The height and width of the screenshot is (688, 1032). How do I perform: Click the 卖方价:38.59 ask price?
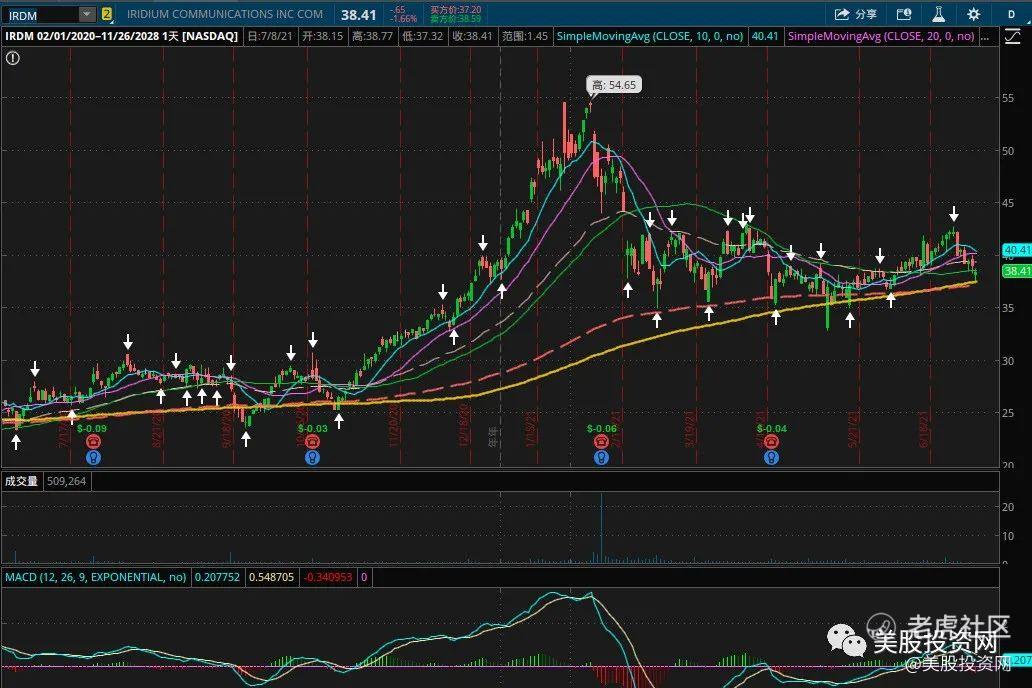[455, 19]
